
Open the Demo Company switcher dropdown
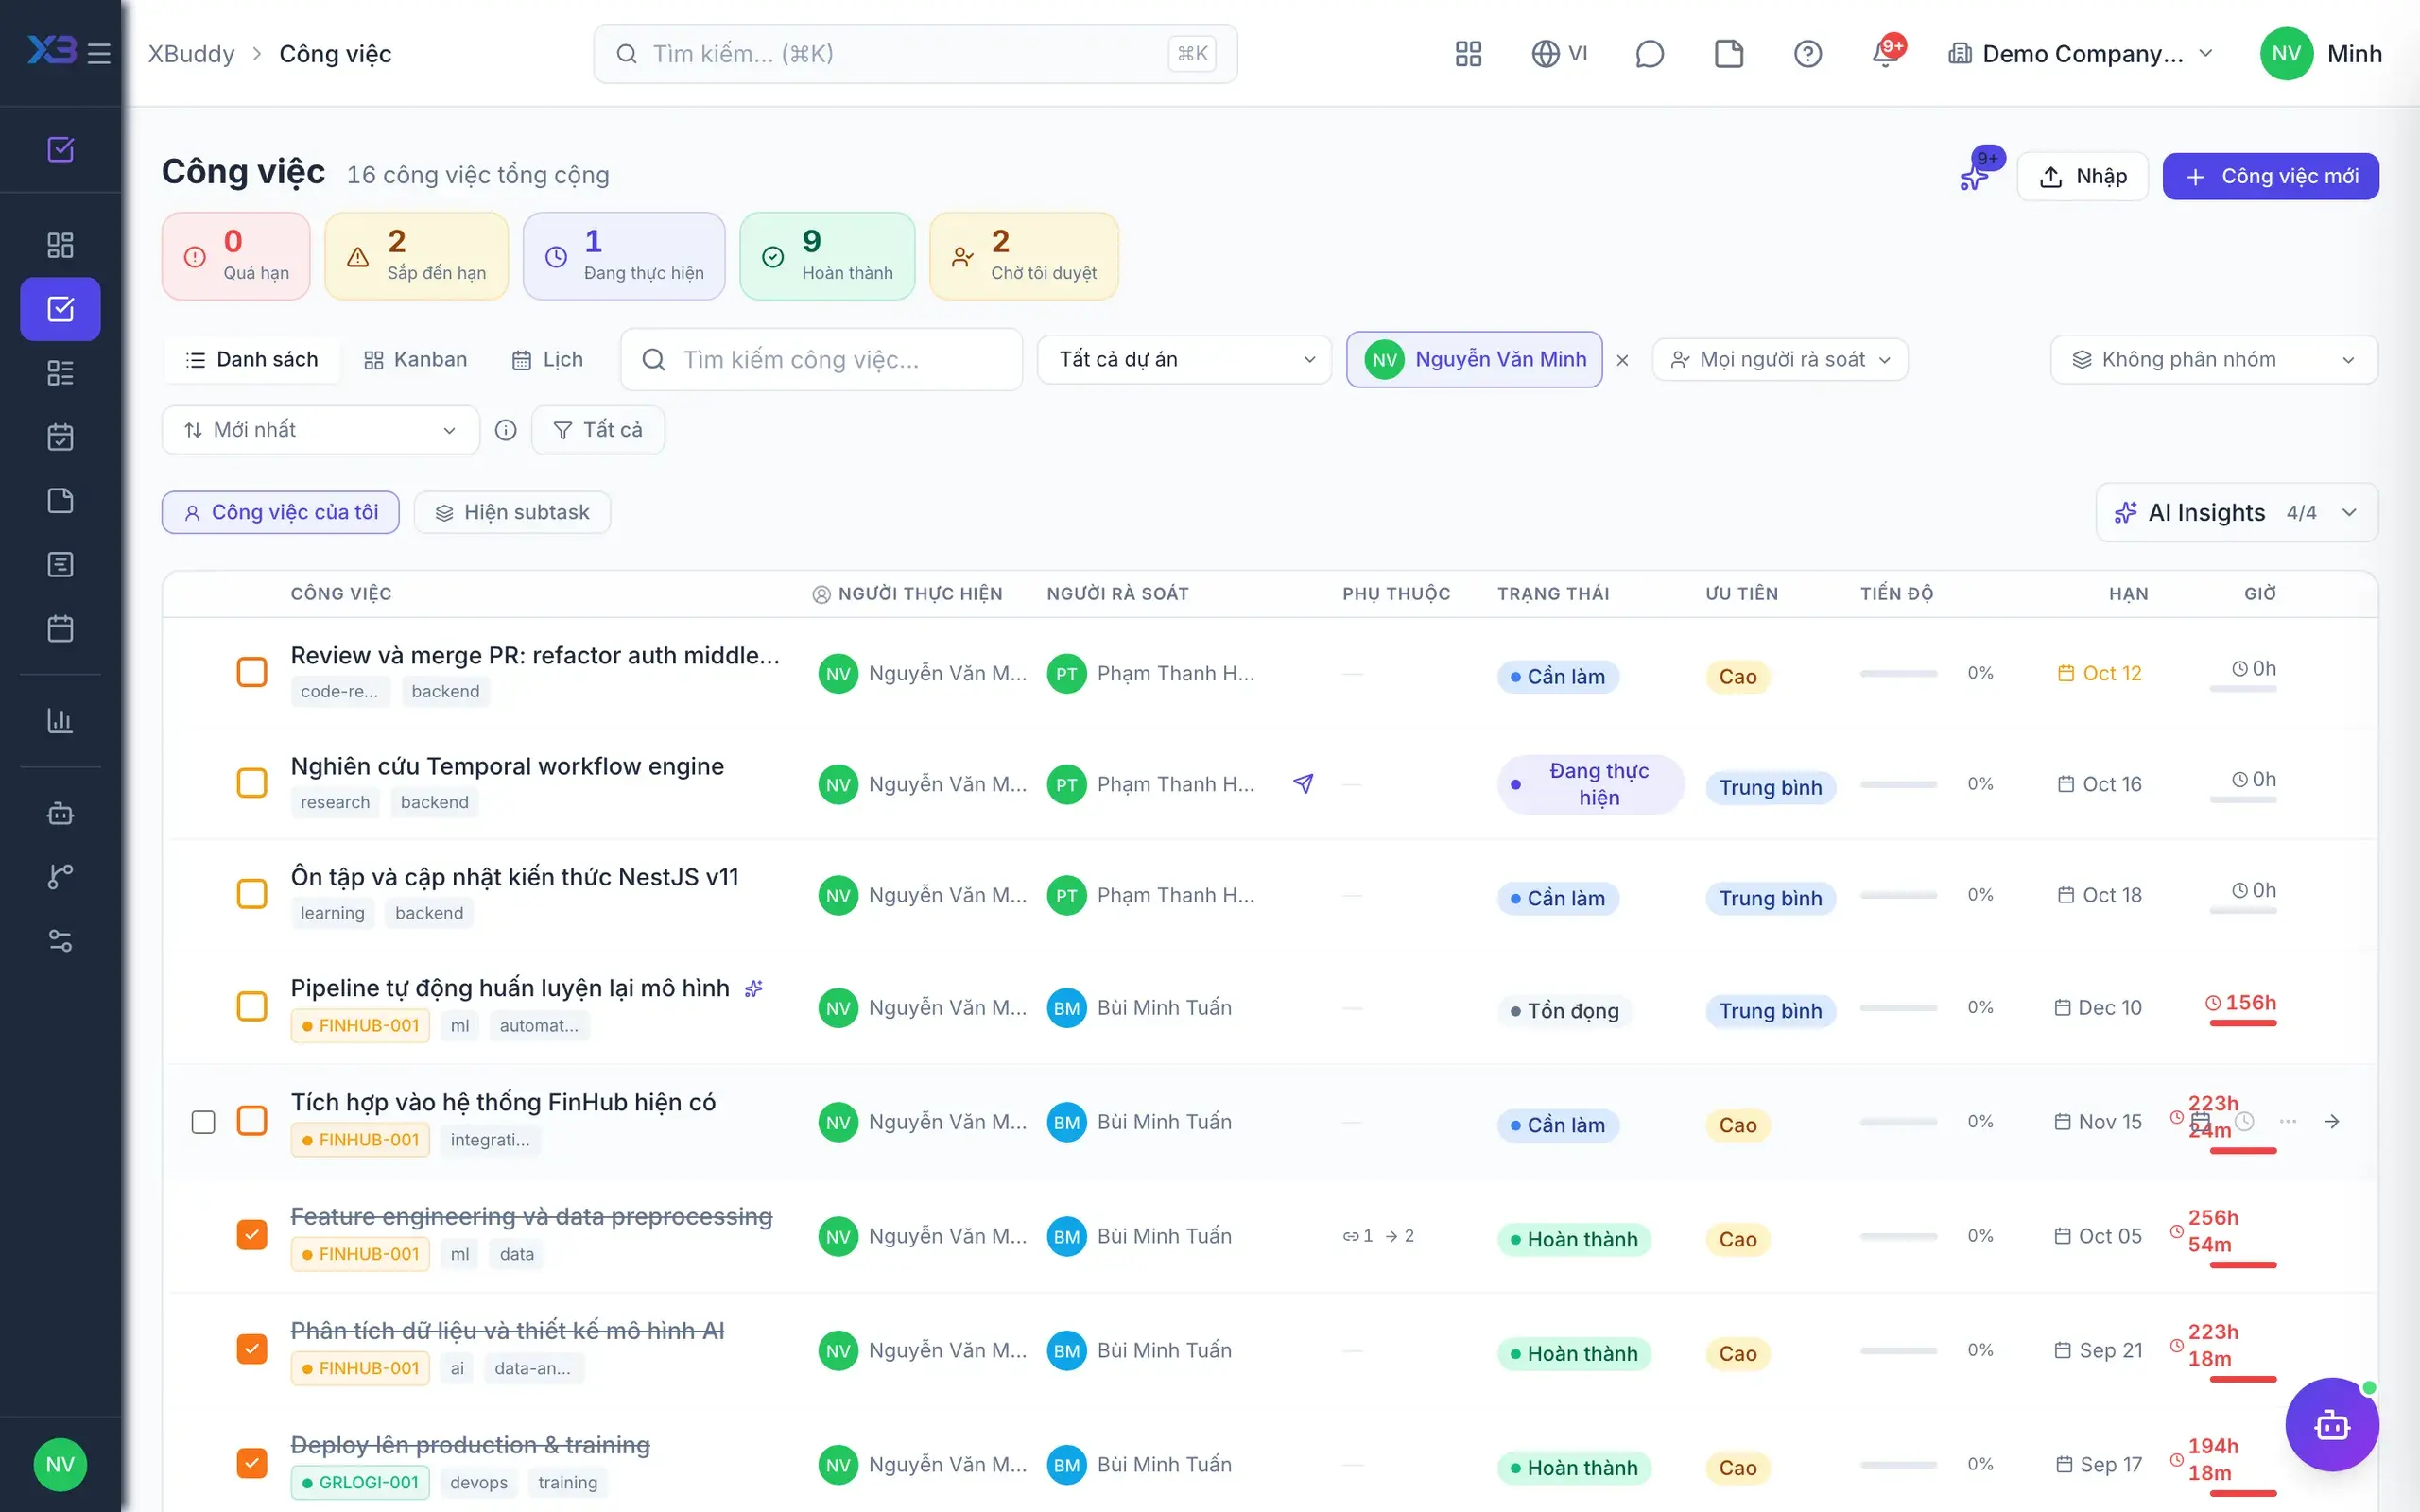(x=2080, y=53)
